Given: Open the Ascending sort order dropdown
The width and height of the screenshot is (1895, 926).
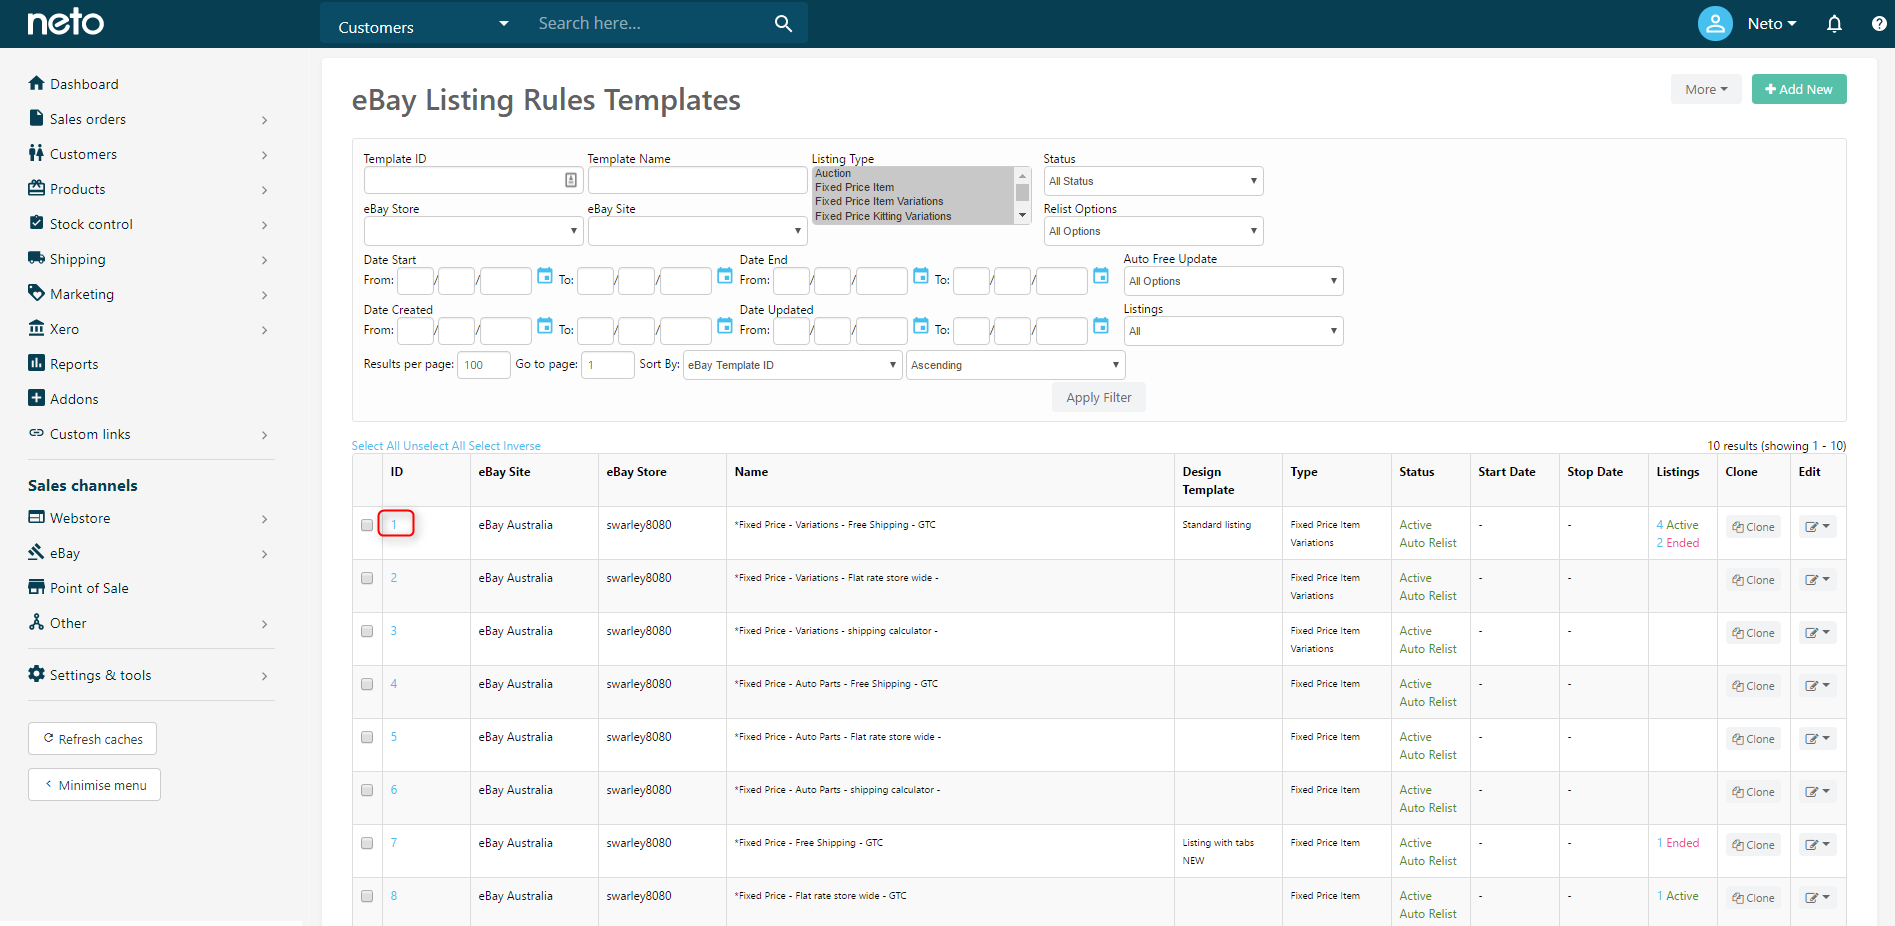Looking at the screenshot, I should [x=1016, y=365].
